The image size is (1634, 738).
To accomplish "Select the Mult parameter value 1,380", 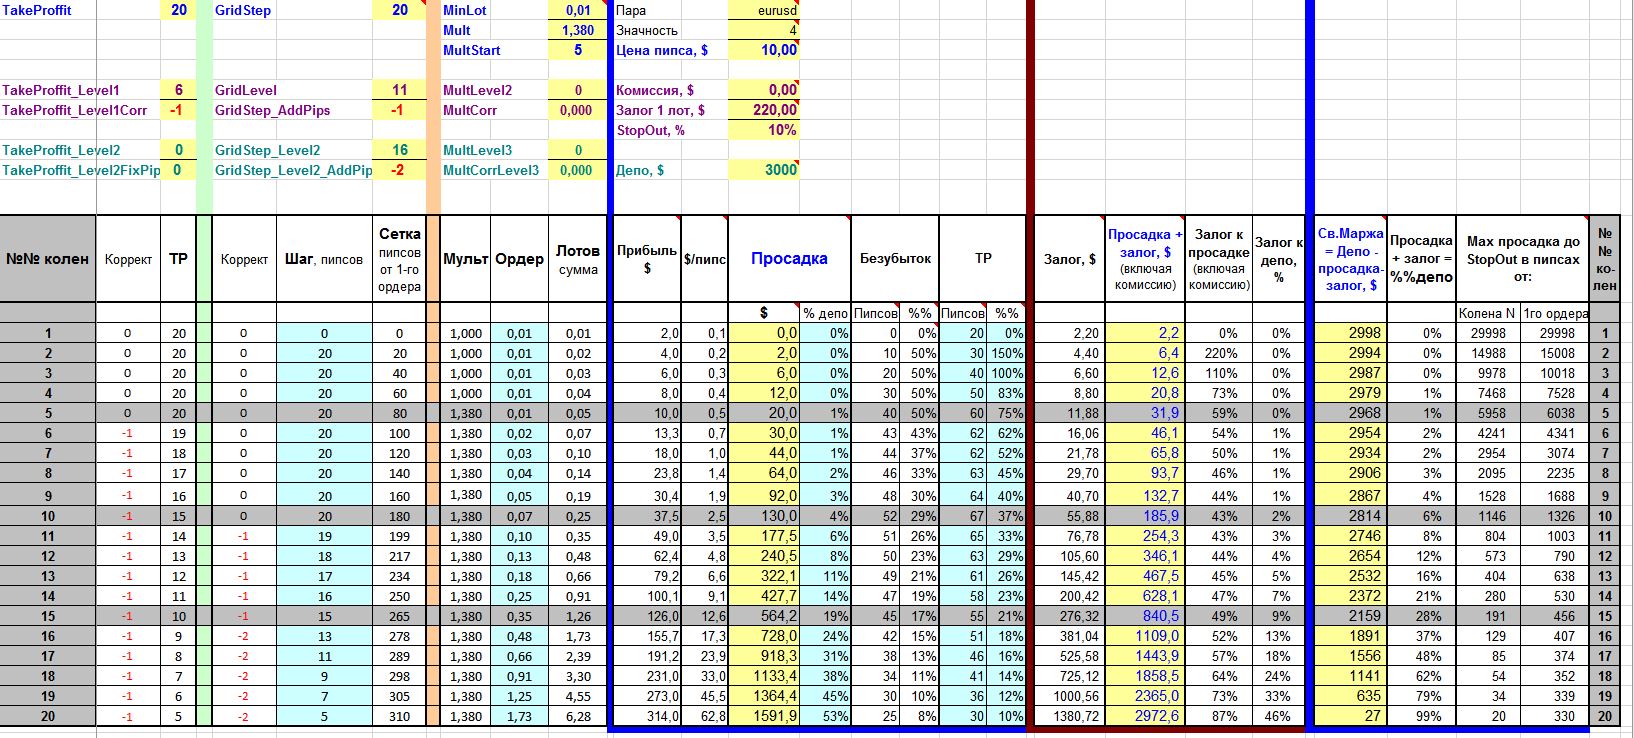I will (578, 30).
